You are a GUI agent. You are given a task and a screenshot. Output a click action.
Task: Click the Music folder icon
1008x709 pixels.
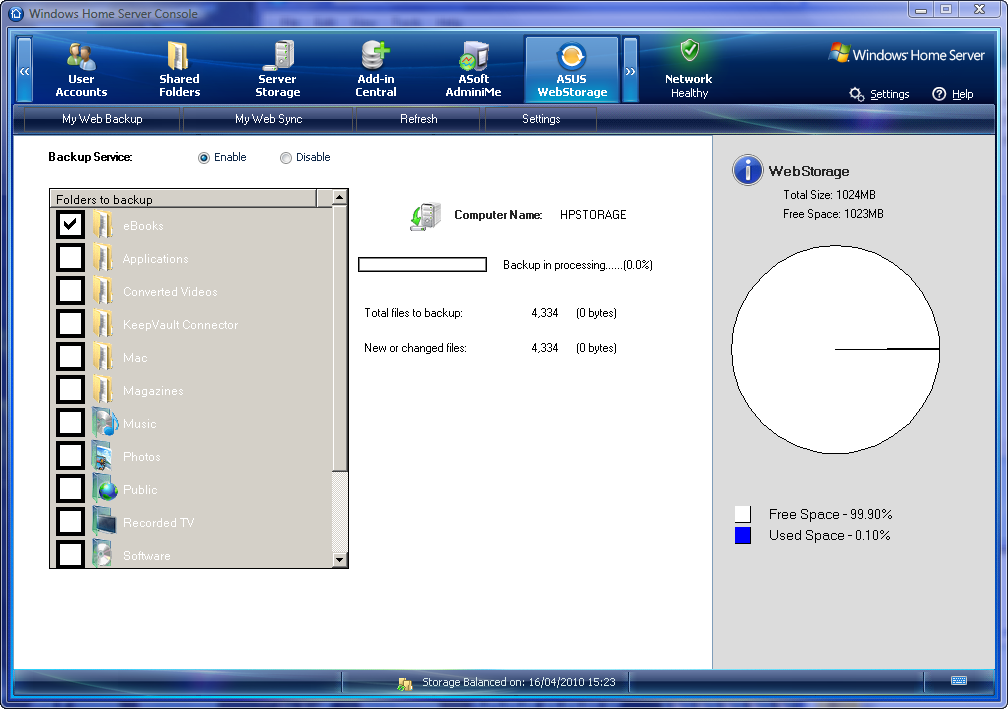click(104, 422)
